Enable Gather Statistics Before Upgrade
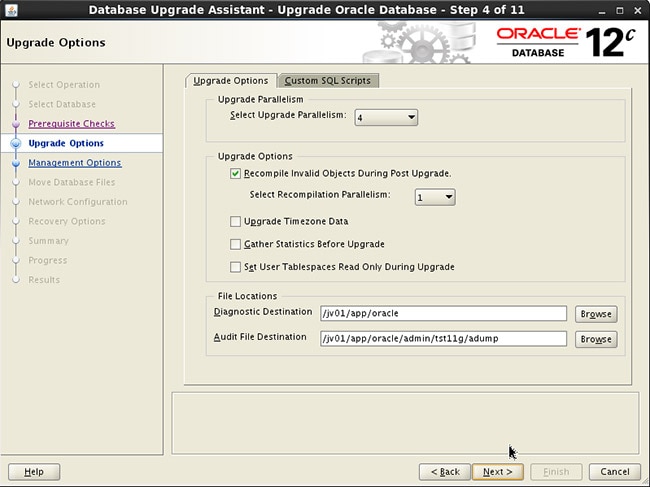The image size is (650, 487). coord(235,244)
